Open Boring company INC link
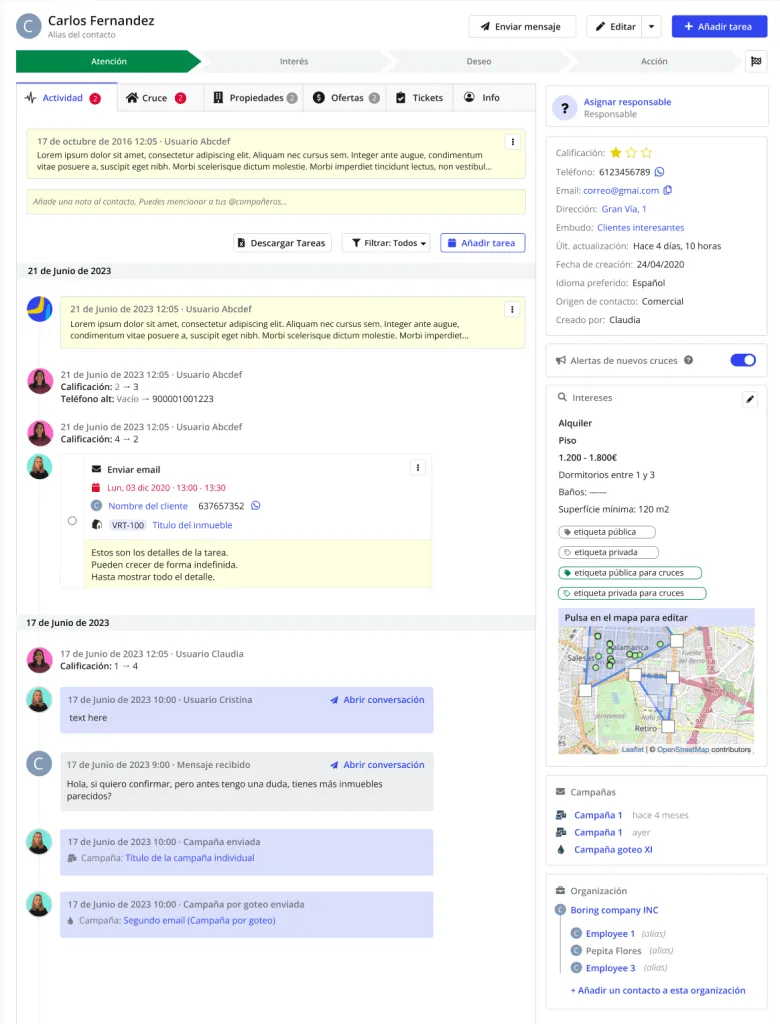The image size is (780, 1024). tap(614, 910)
